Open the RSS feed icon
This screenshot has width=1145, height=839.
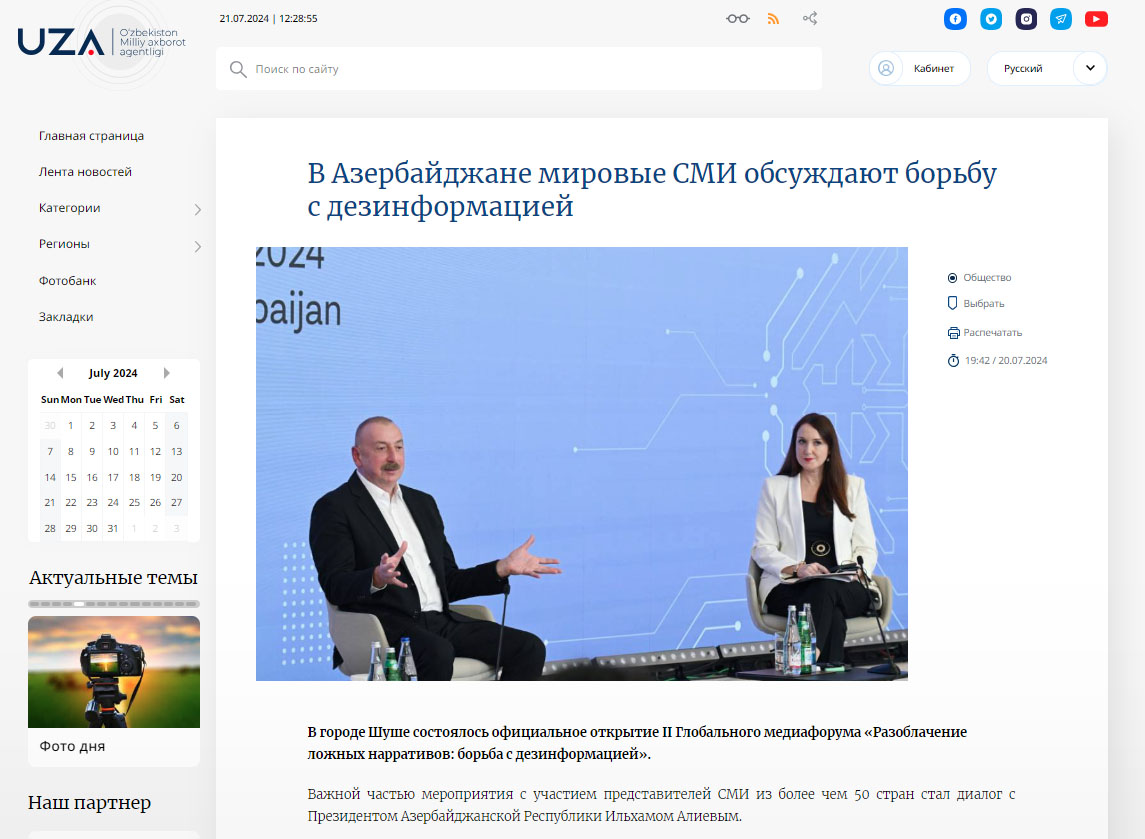[x=773, y=19]
